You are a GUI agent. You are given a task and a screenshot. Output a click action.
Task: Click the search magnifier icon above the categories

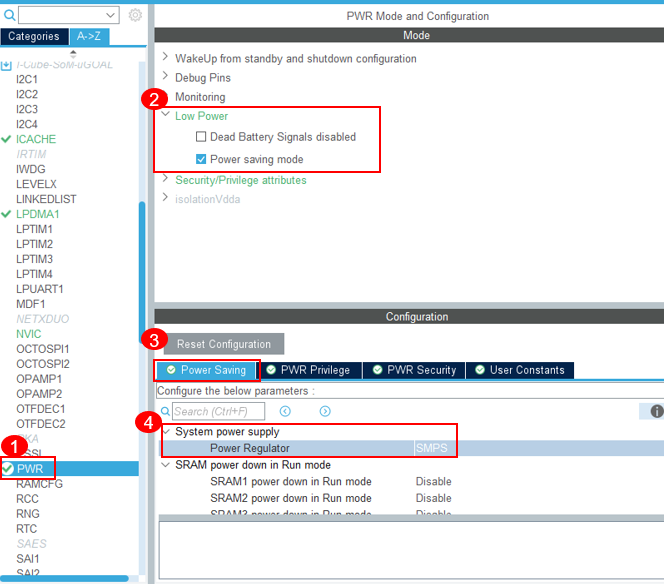pos(9,16)
